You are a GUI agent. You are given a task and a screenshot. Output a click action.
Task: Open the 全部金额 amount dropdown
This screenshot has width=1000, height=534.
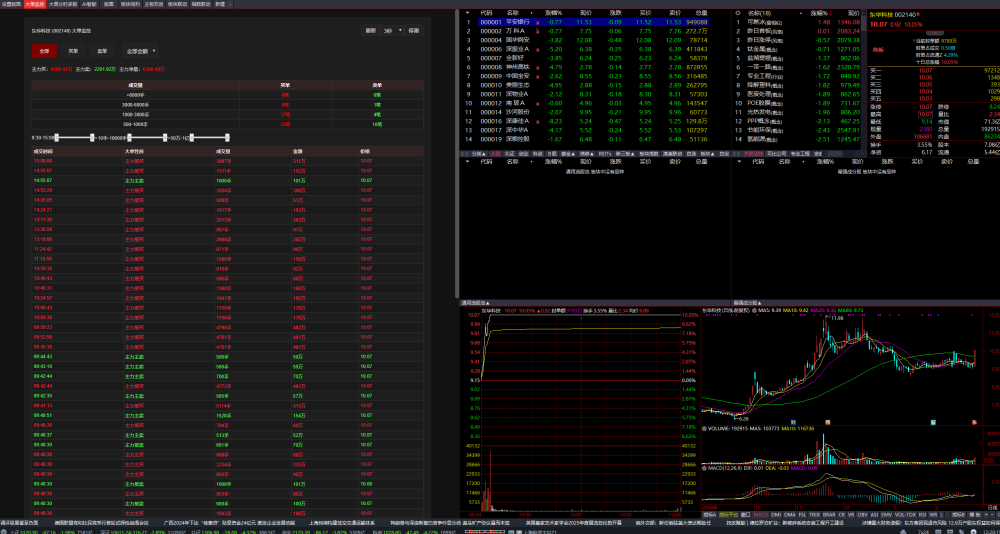(140, 51)
